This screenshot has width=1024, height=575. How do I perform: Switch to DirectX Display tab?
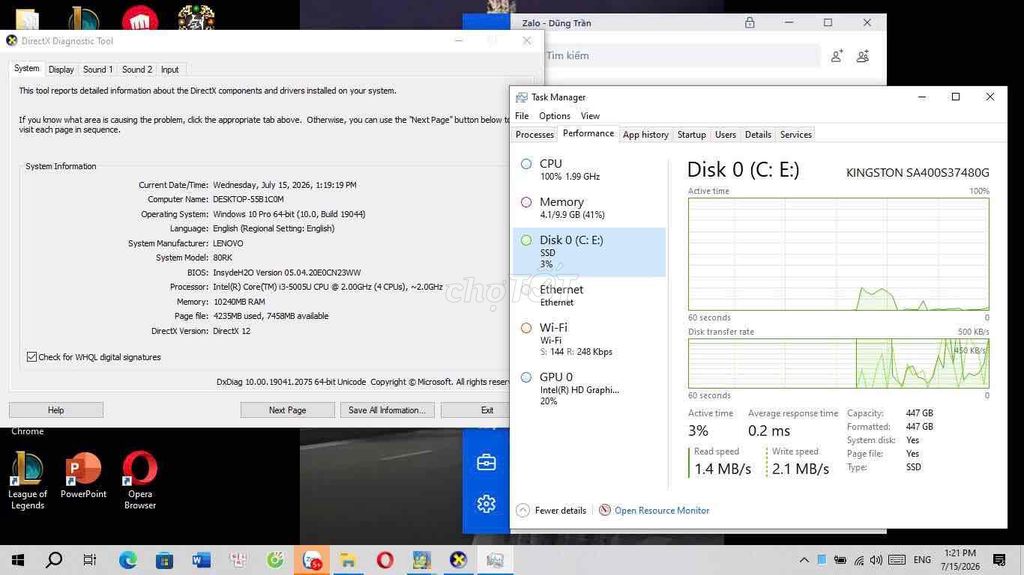(x=61, y=69)
